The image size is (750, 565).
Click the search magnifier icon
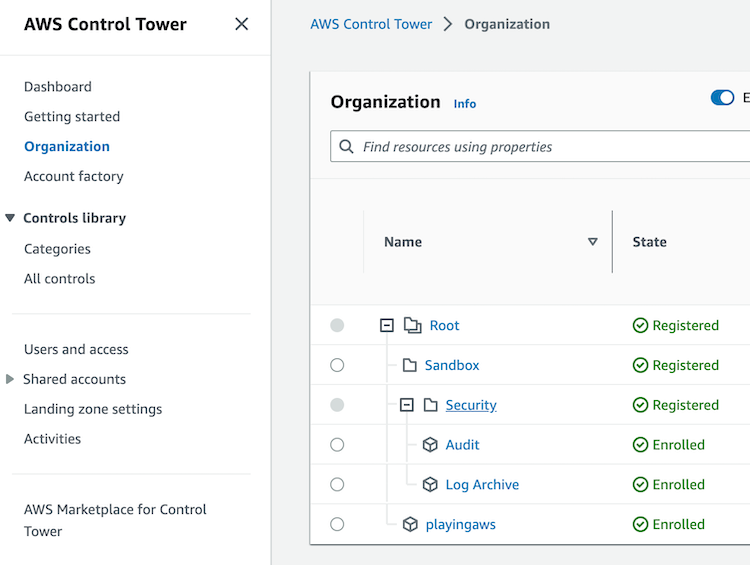[x=346, y=146]
